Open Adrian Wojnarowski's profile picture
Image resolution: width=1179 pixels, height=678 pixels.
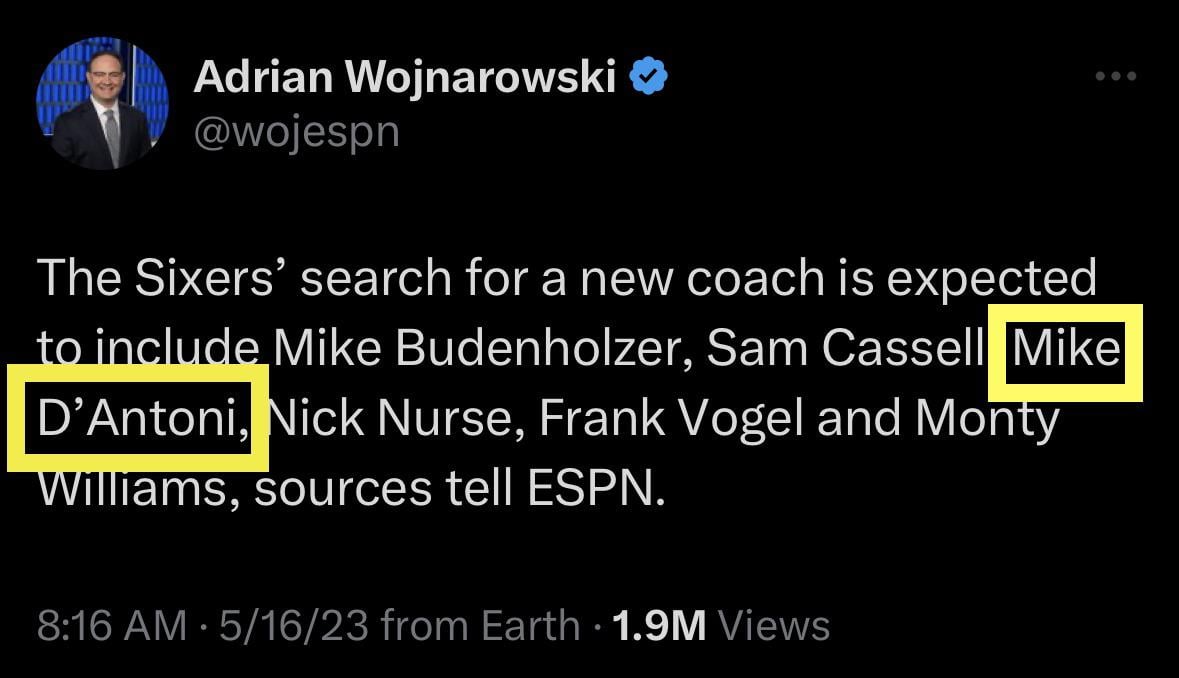coord(102,104)
